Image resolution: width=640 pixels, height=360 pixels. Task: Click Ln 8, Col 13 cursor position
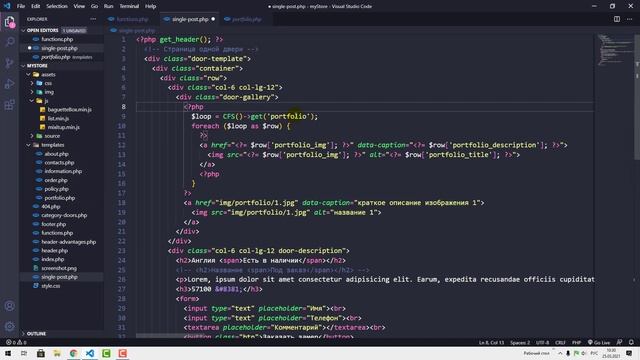click(491, 342)
